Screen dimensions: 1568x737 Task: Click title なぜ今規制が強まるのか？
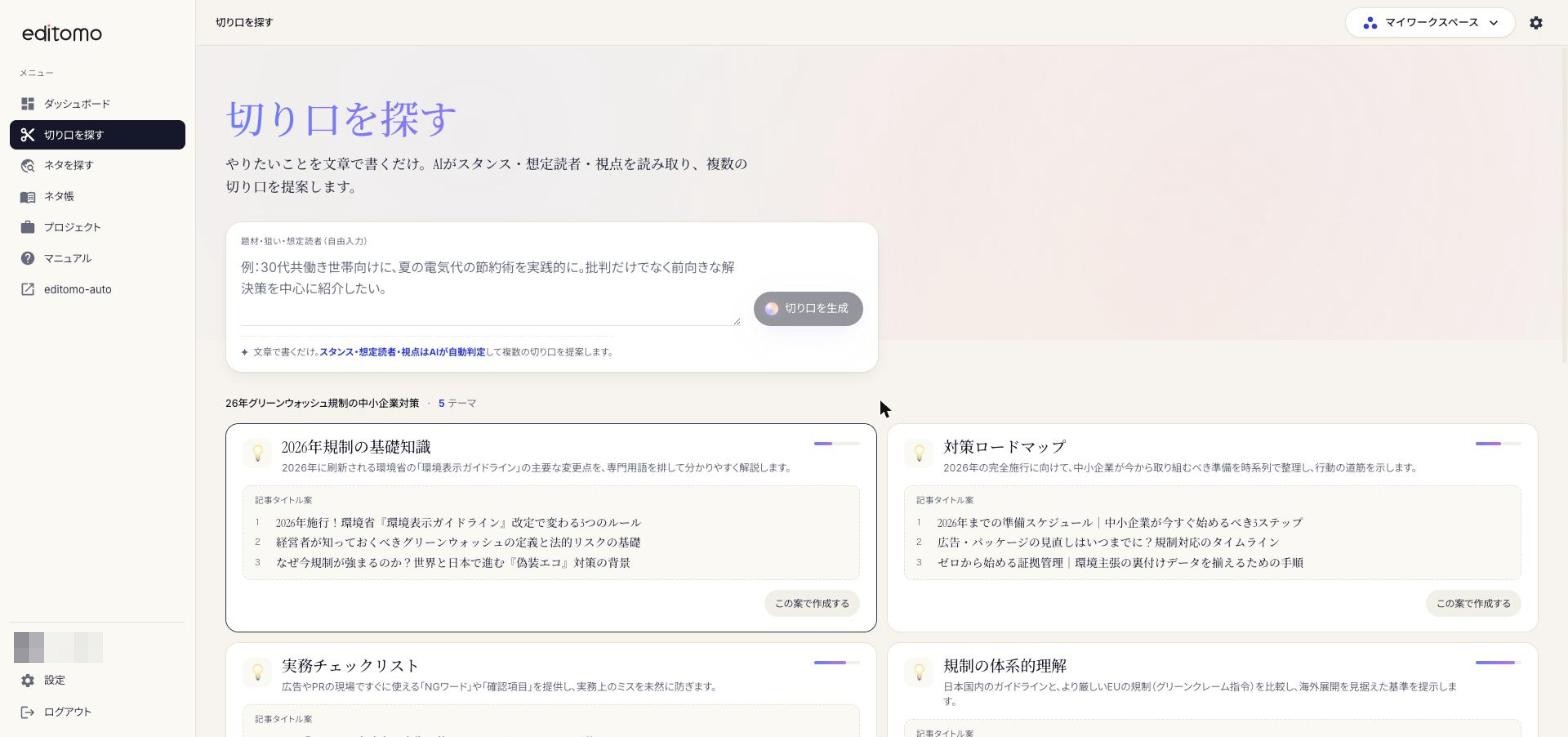click(453, 563)
